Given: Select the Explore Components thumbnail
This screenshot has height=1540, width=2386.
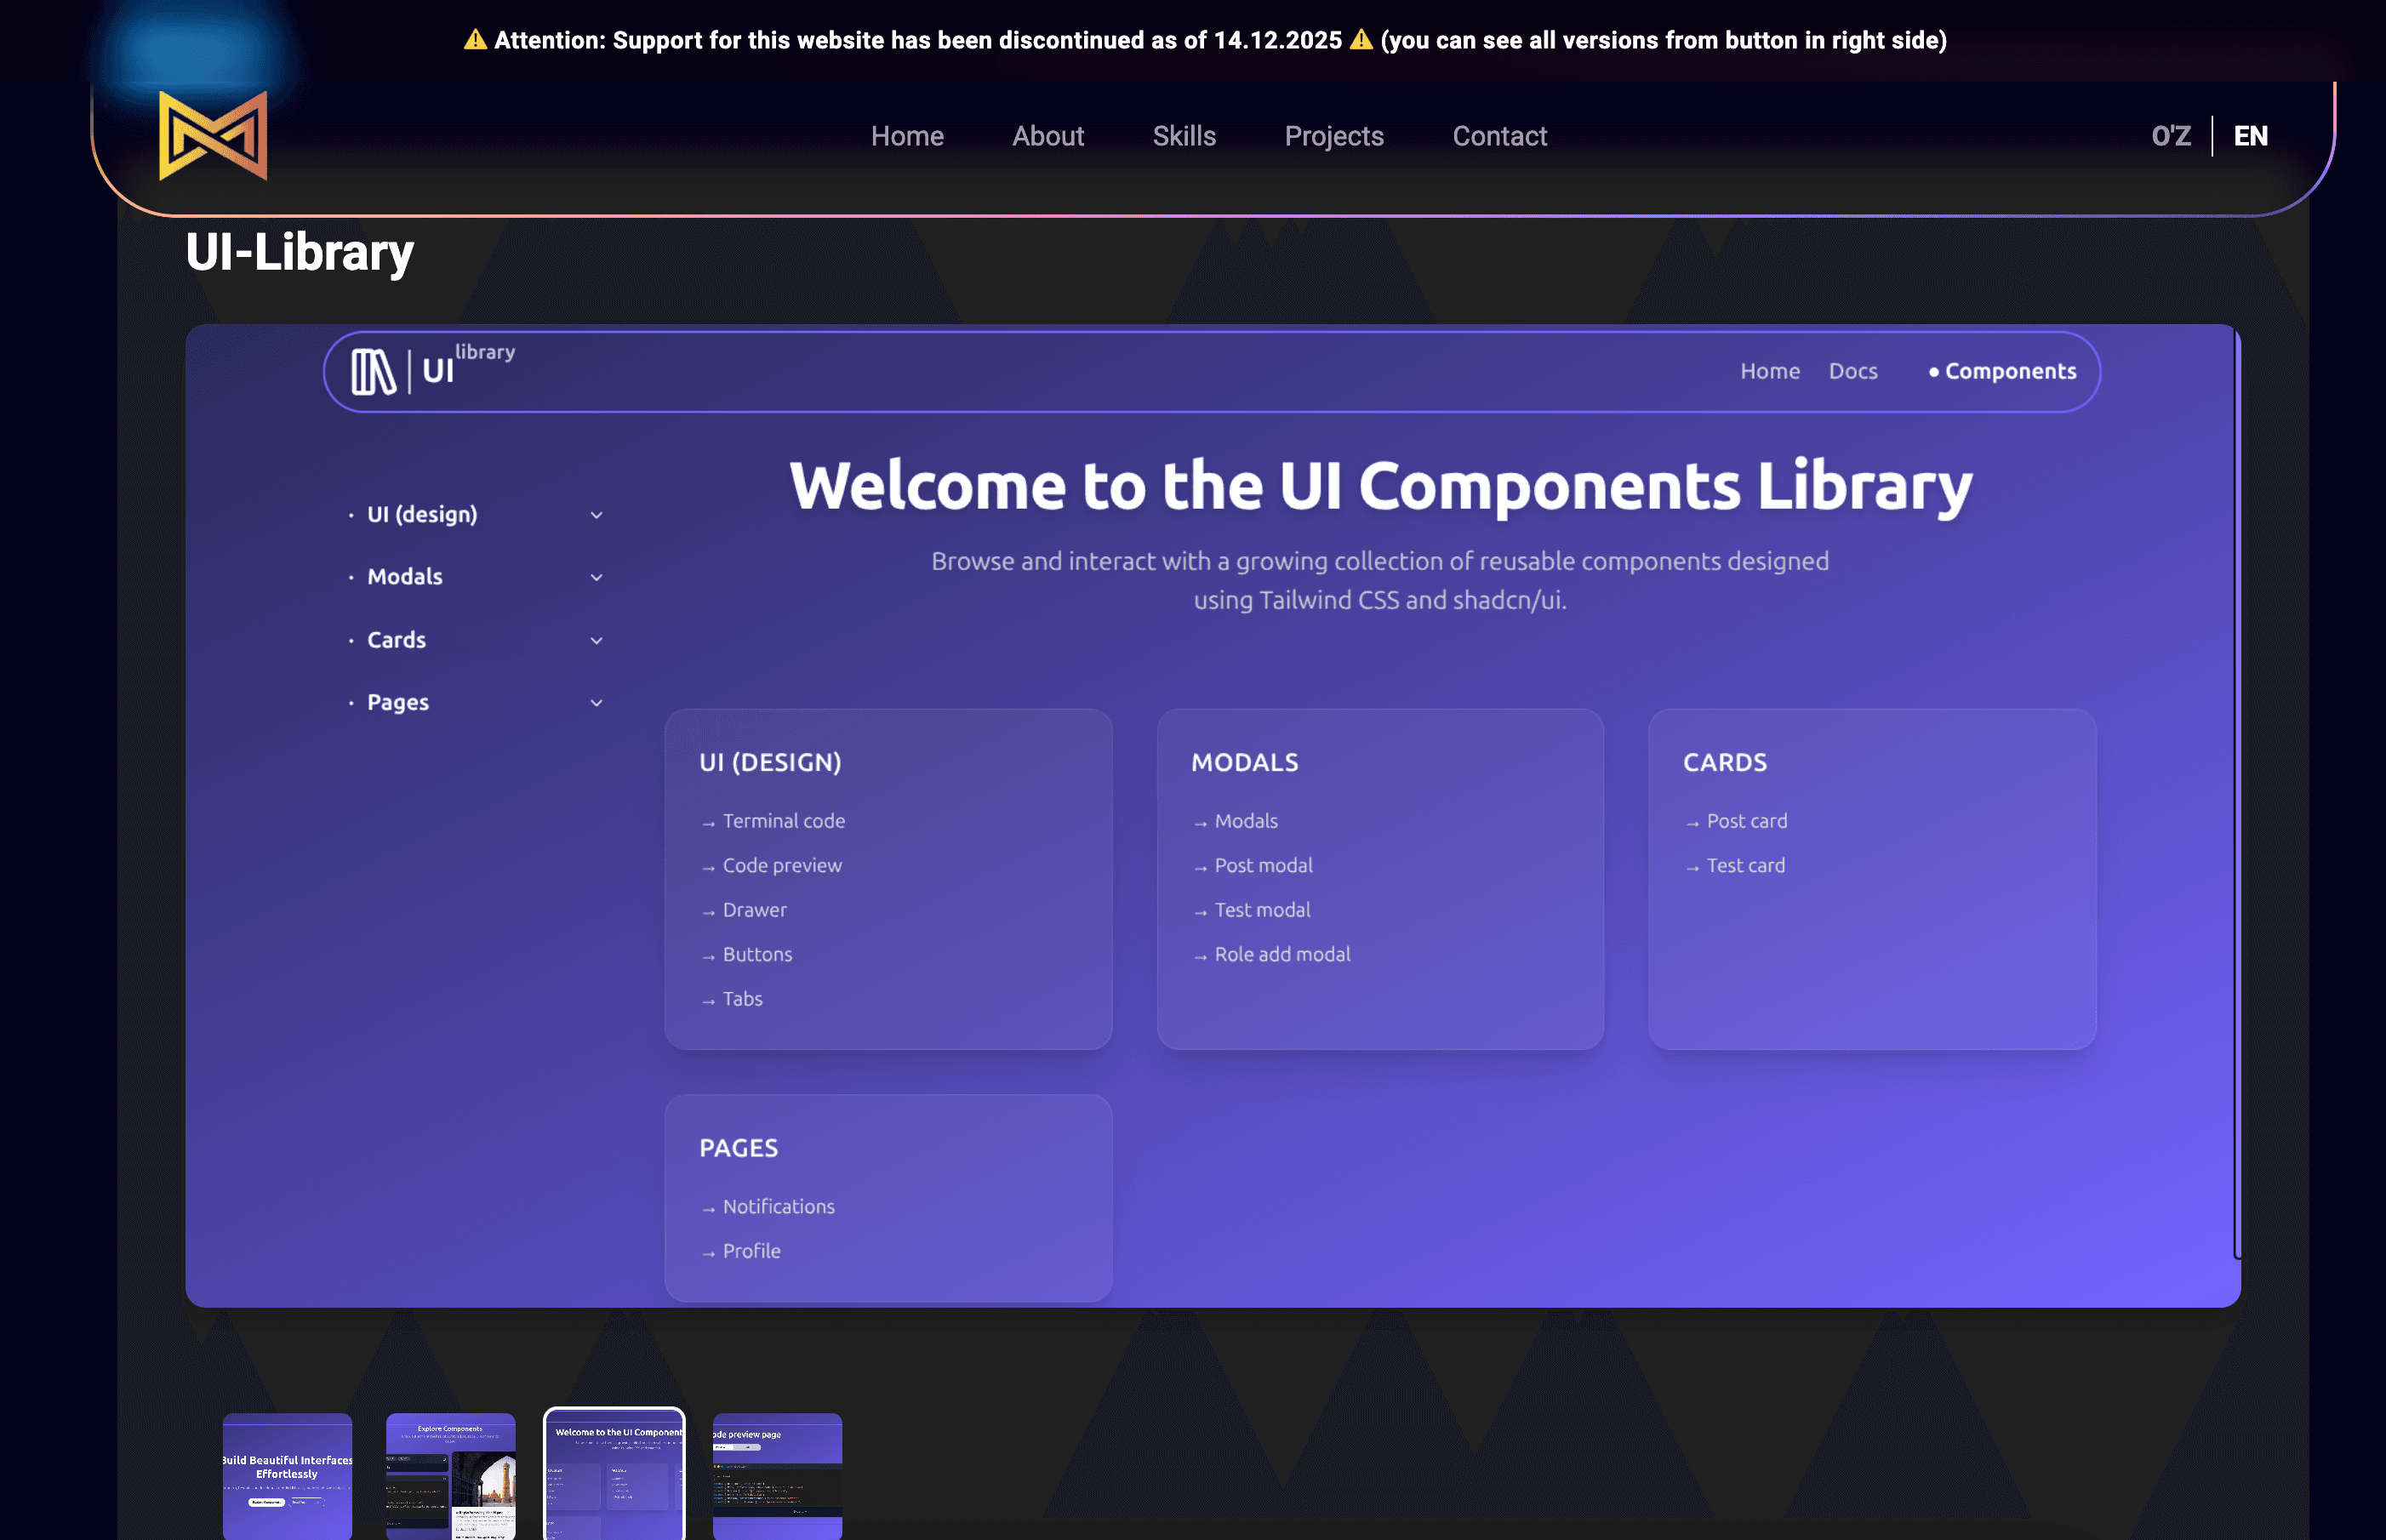Looking at the screenshot, I should [450, 1476].
